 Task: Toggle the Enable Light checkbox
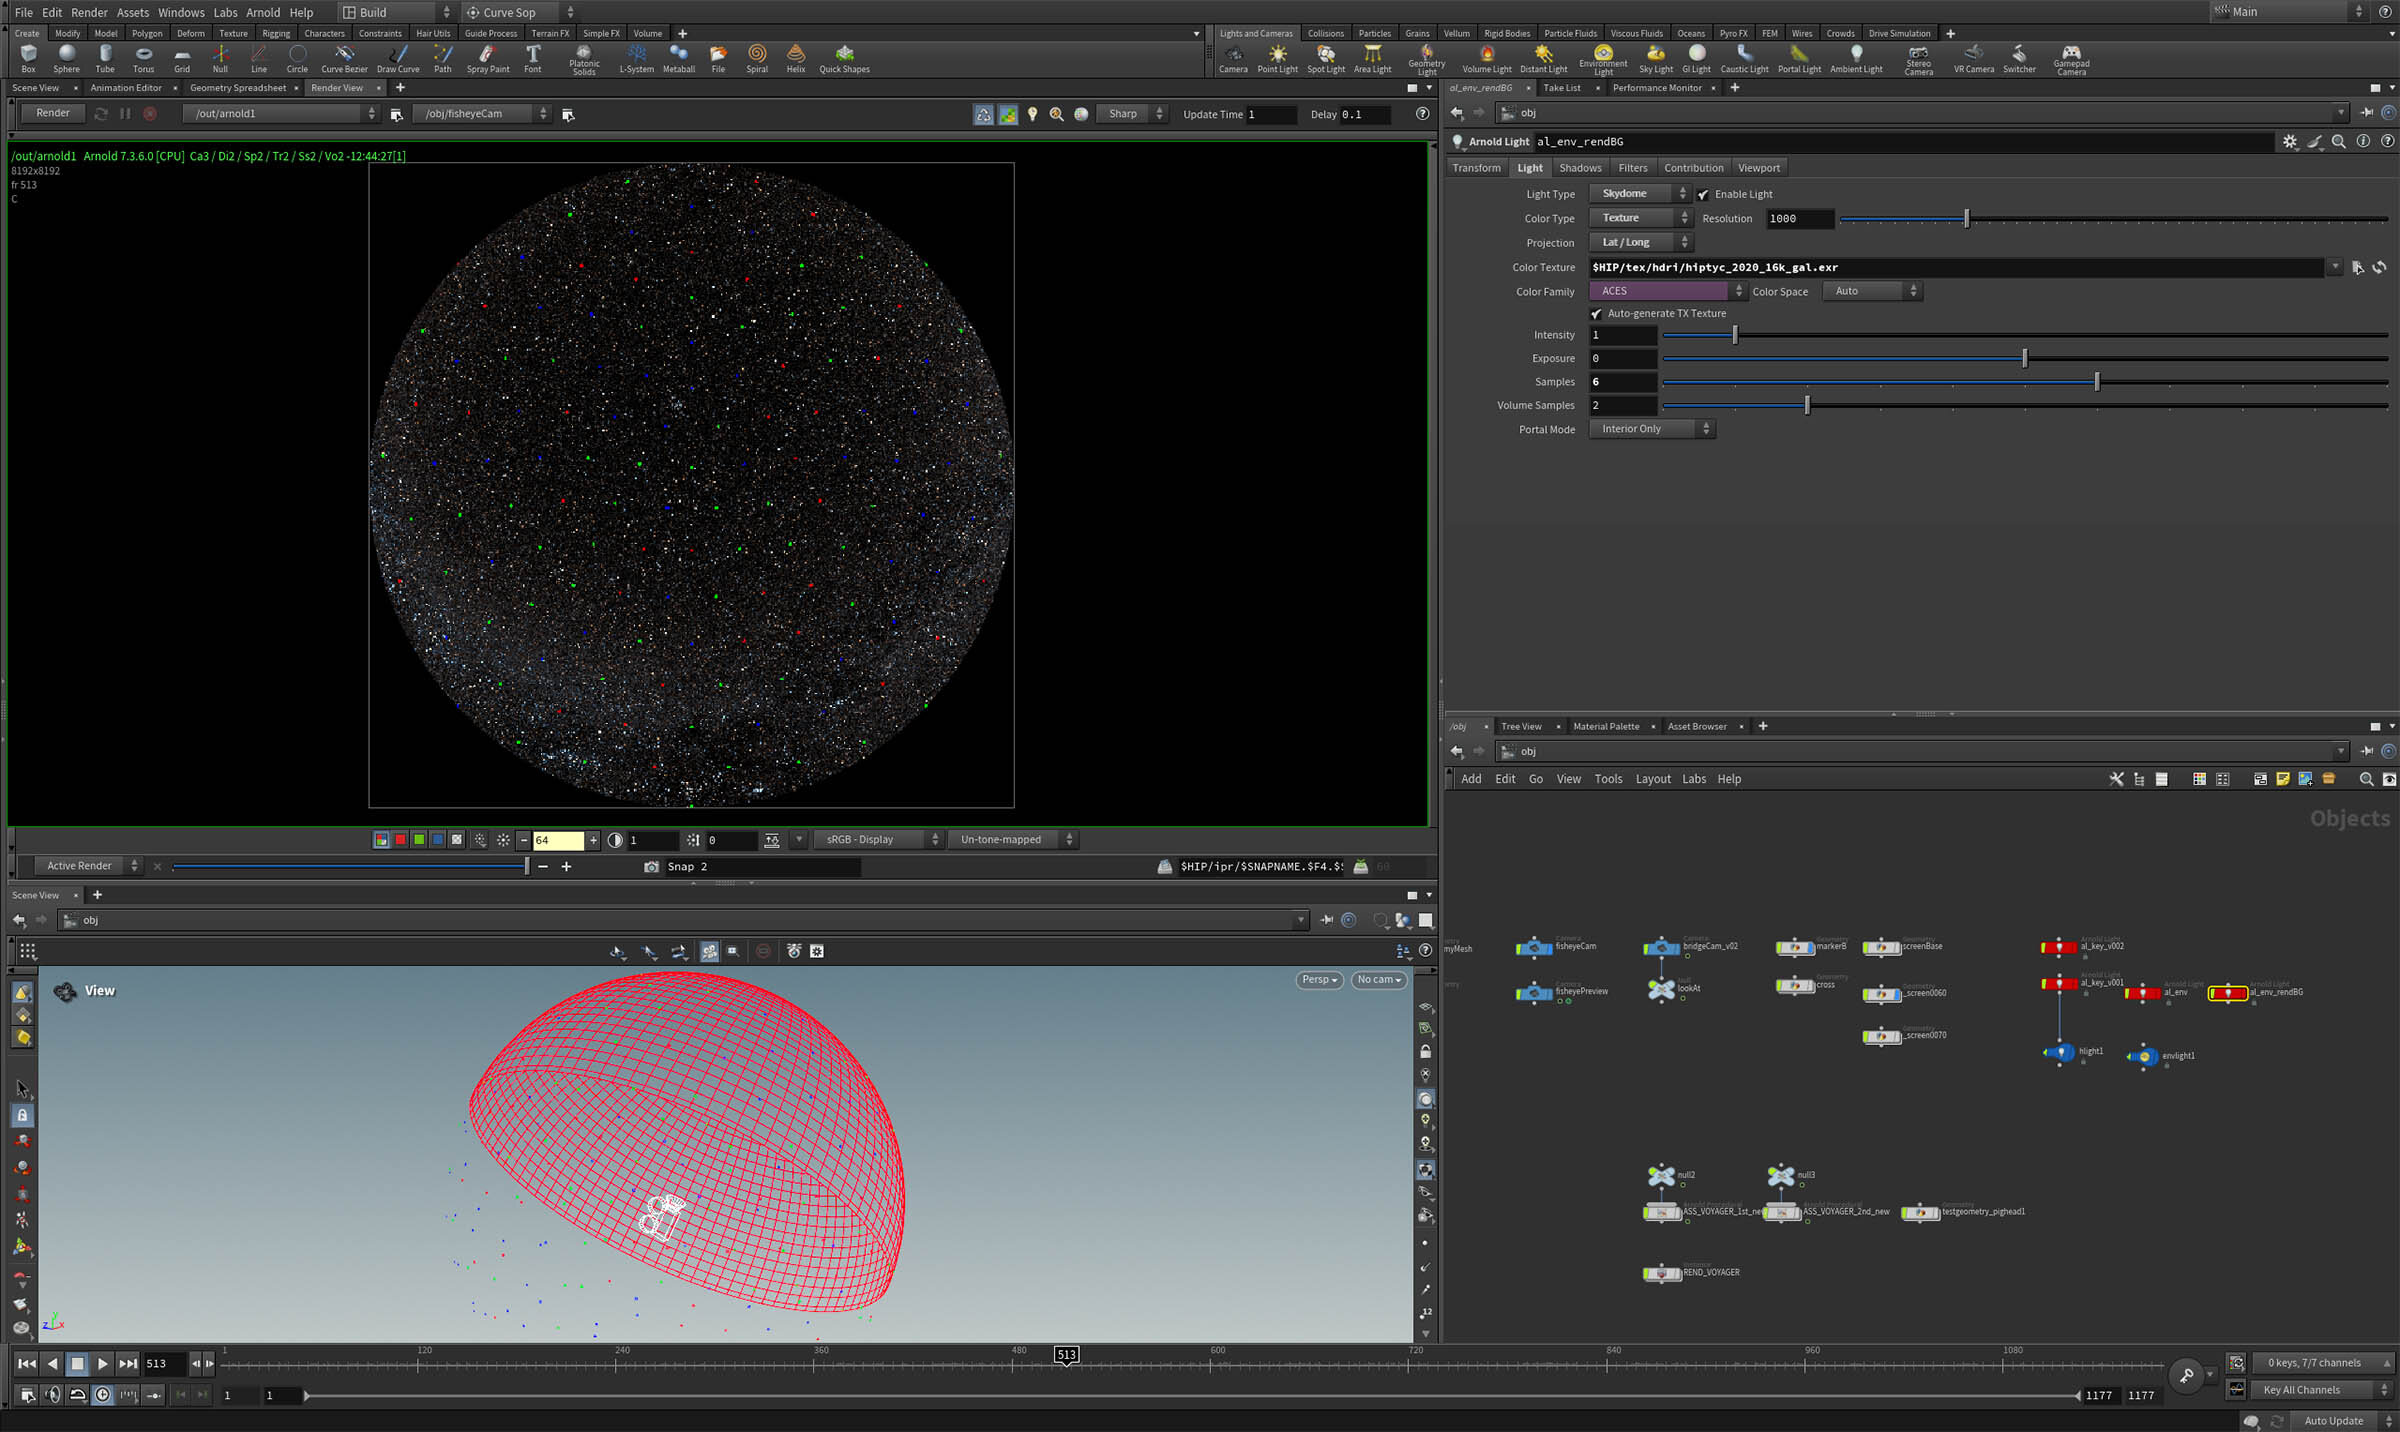(1703, 195)
